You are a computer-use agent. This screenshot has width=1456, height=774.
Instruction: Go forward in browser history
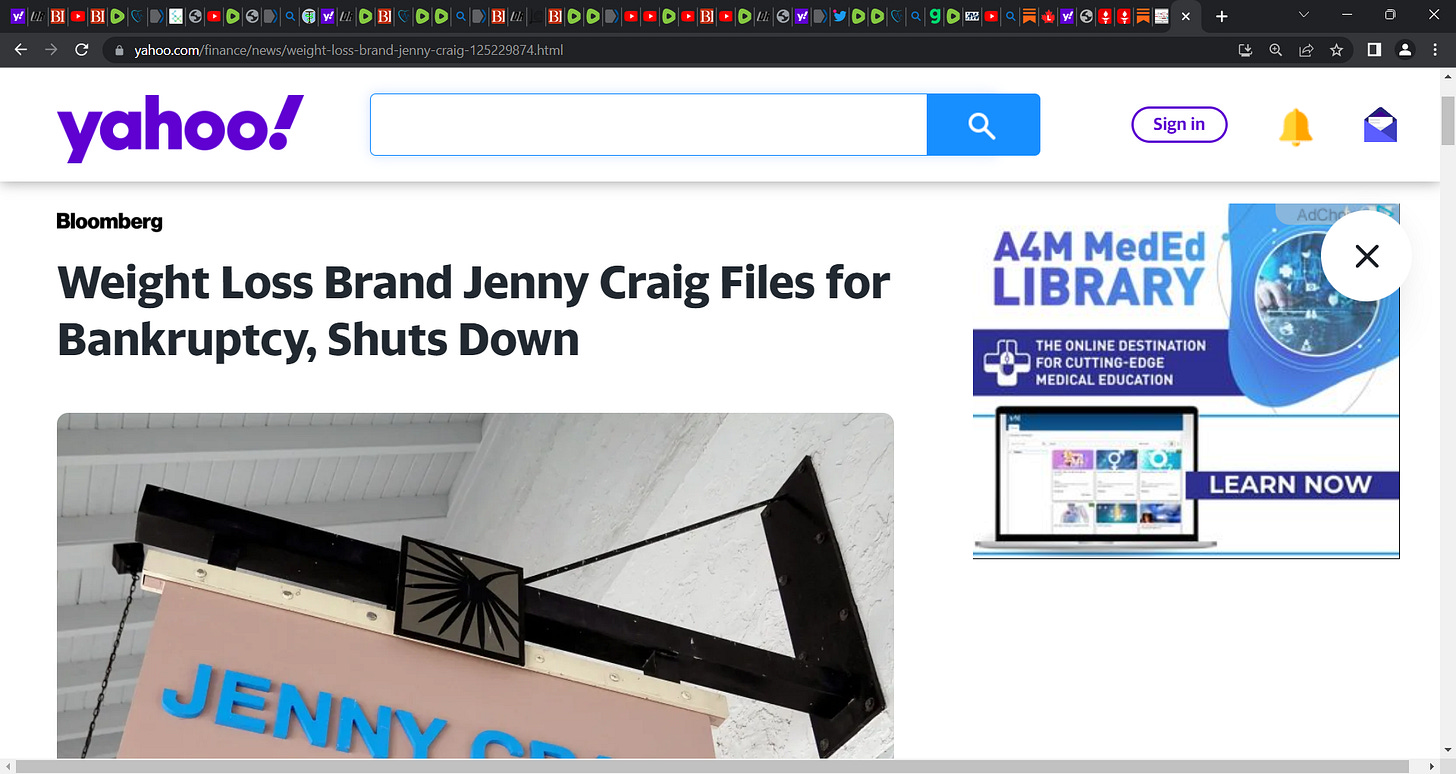51,49
